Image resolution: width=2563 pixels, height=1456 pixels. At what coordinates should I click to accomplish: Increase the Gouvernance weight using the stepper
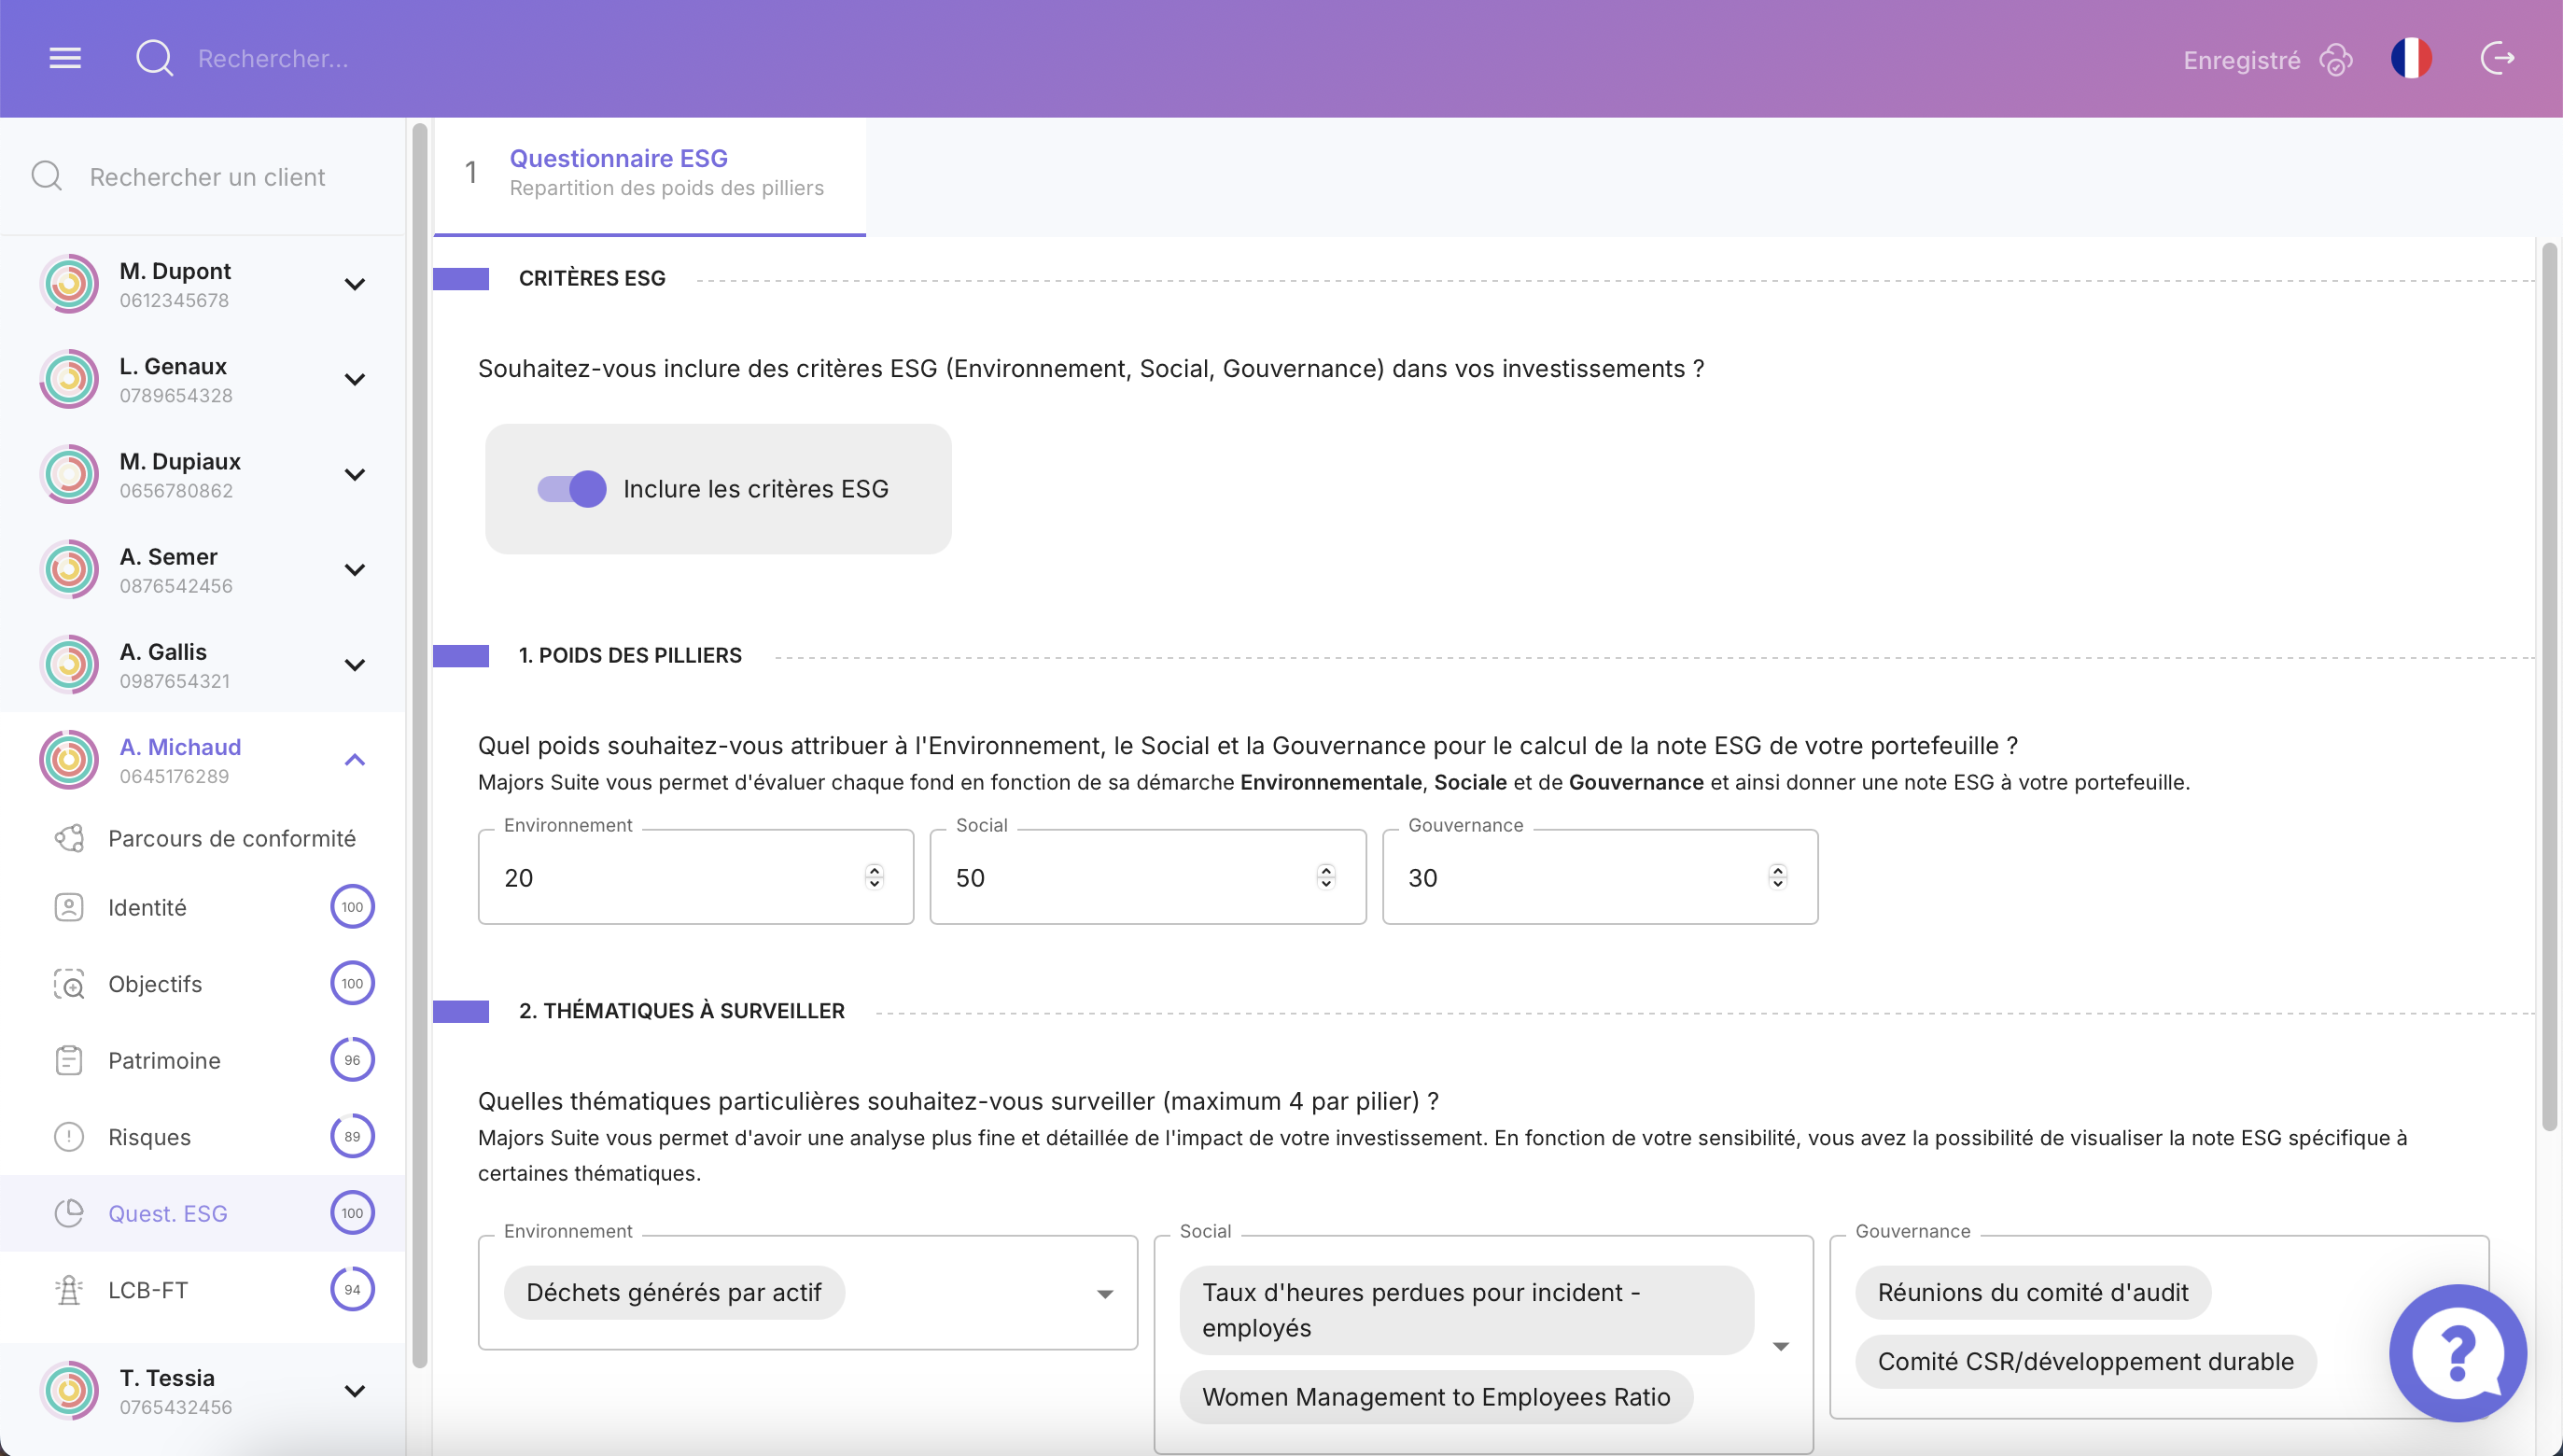(x=1777, y=870)
